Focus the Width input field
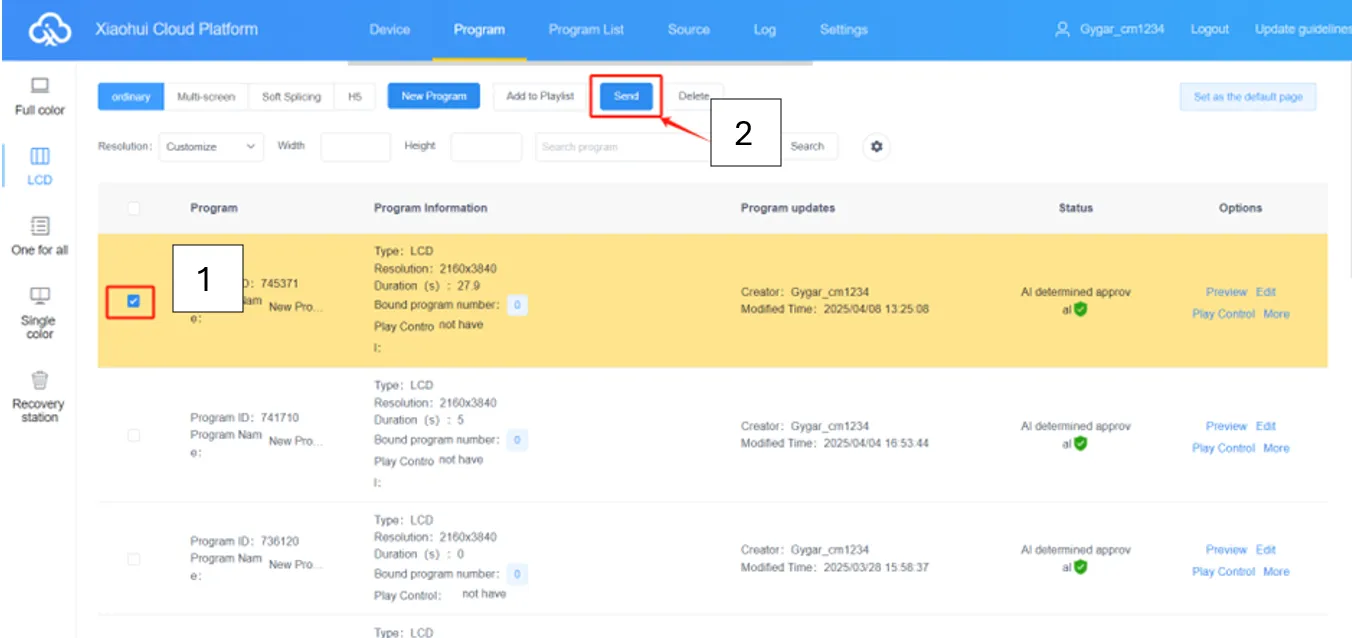This screenshot has height=638, width=1352. [355, 147]
